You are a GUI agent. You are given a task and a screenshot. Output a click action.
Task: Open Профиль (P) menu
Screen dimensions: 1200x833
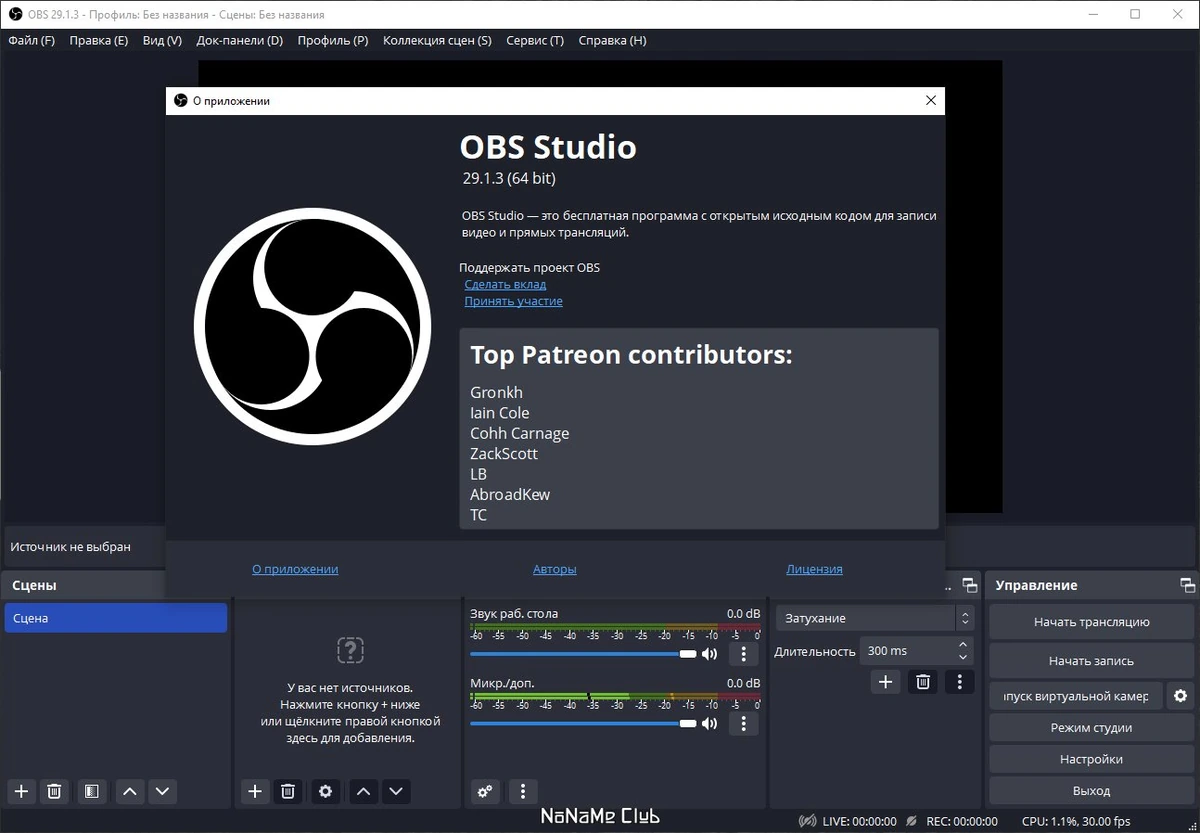[333, 40]
